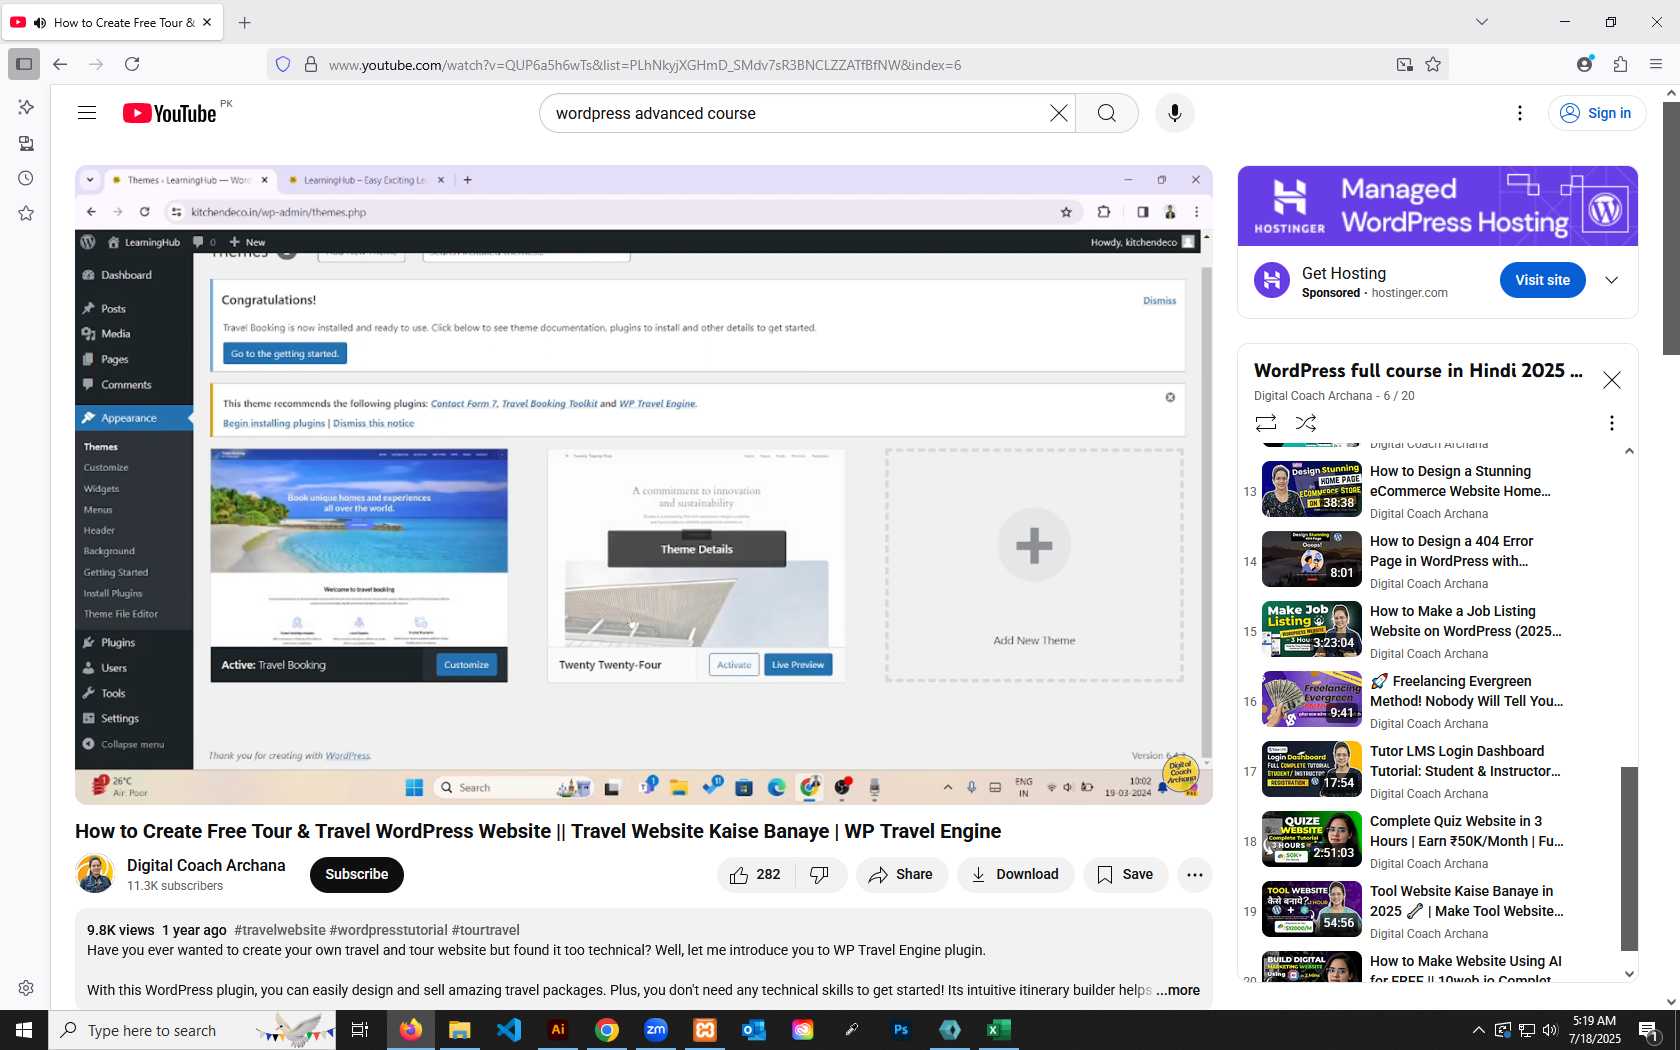Image resolution: width=1680 pixels, height=1050 pixels.
Task: Click inside the YouTube search field
Action: click(800, 113)
